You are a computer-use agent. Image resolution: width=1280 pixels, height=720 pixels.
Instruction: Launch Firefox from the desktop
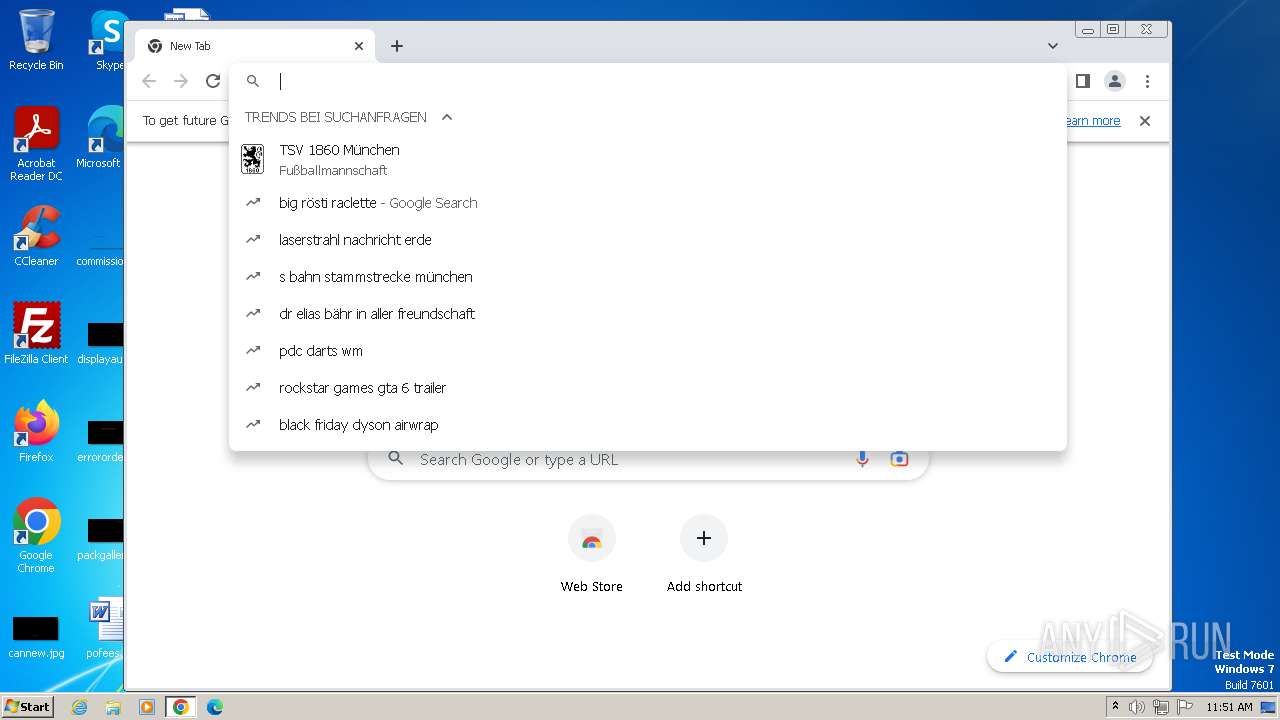pos(36,432)
